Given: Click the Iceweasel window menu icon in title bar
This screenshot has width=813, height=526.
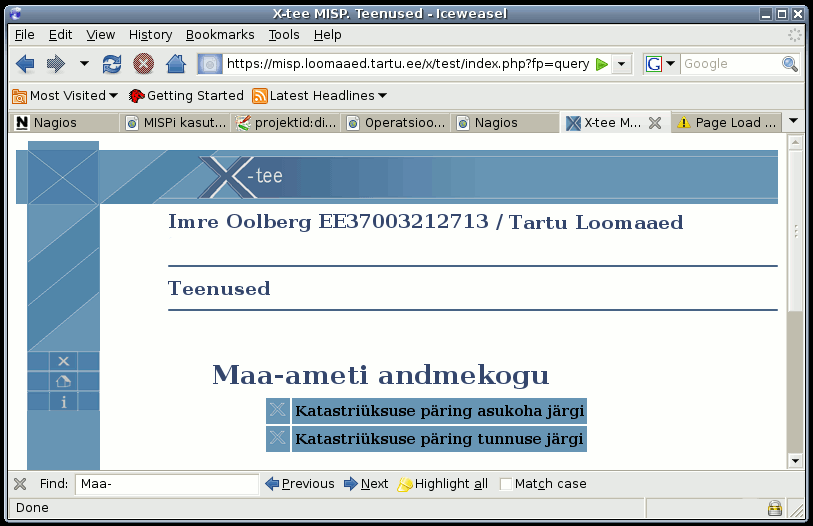Looking at the screenshot, I should tap(16, 13).
